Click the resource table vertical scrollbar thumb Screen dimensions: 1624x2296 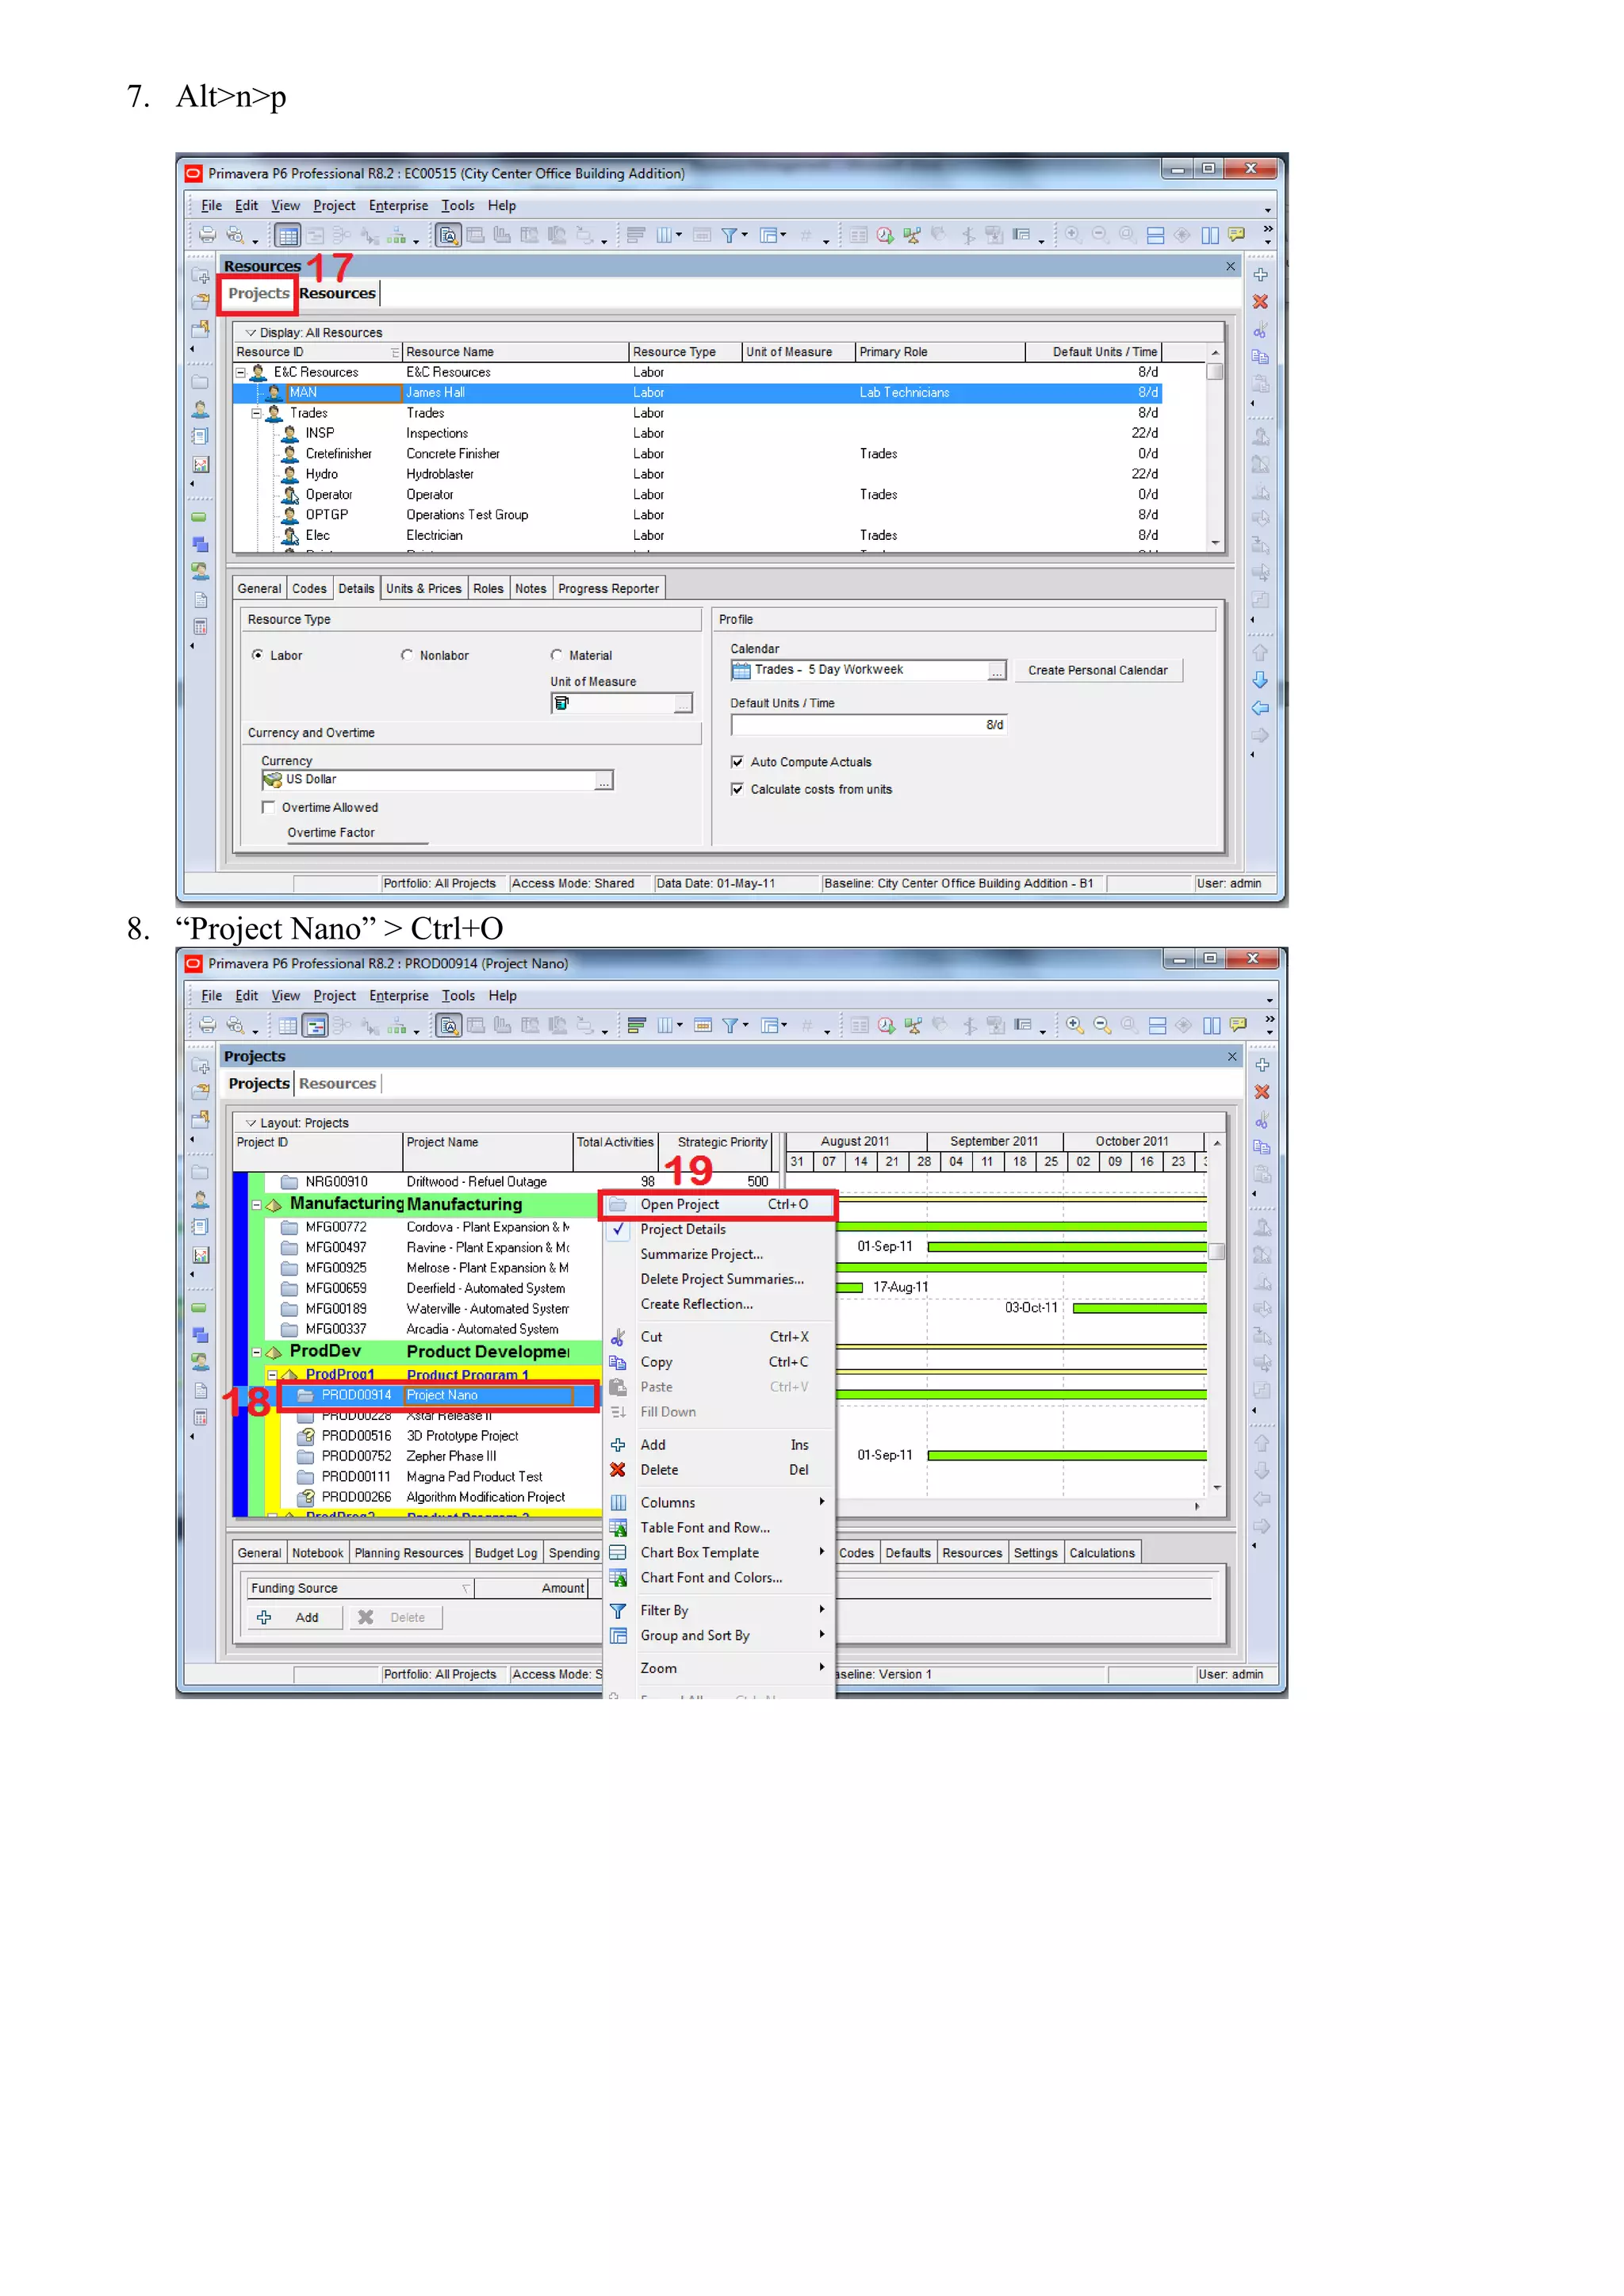[1215, 372]
